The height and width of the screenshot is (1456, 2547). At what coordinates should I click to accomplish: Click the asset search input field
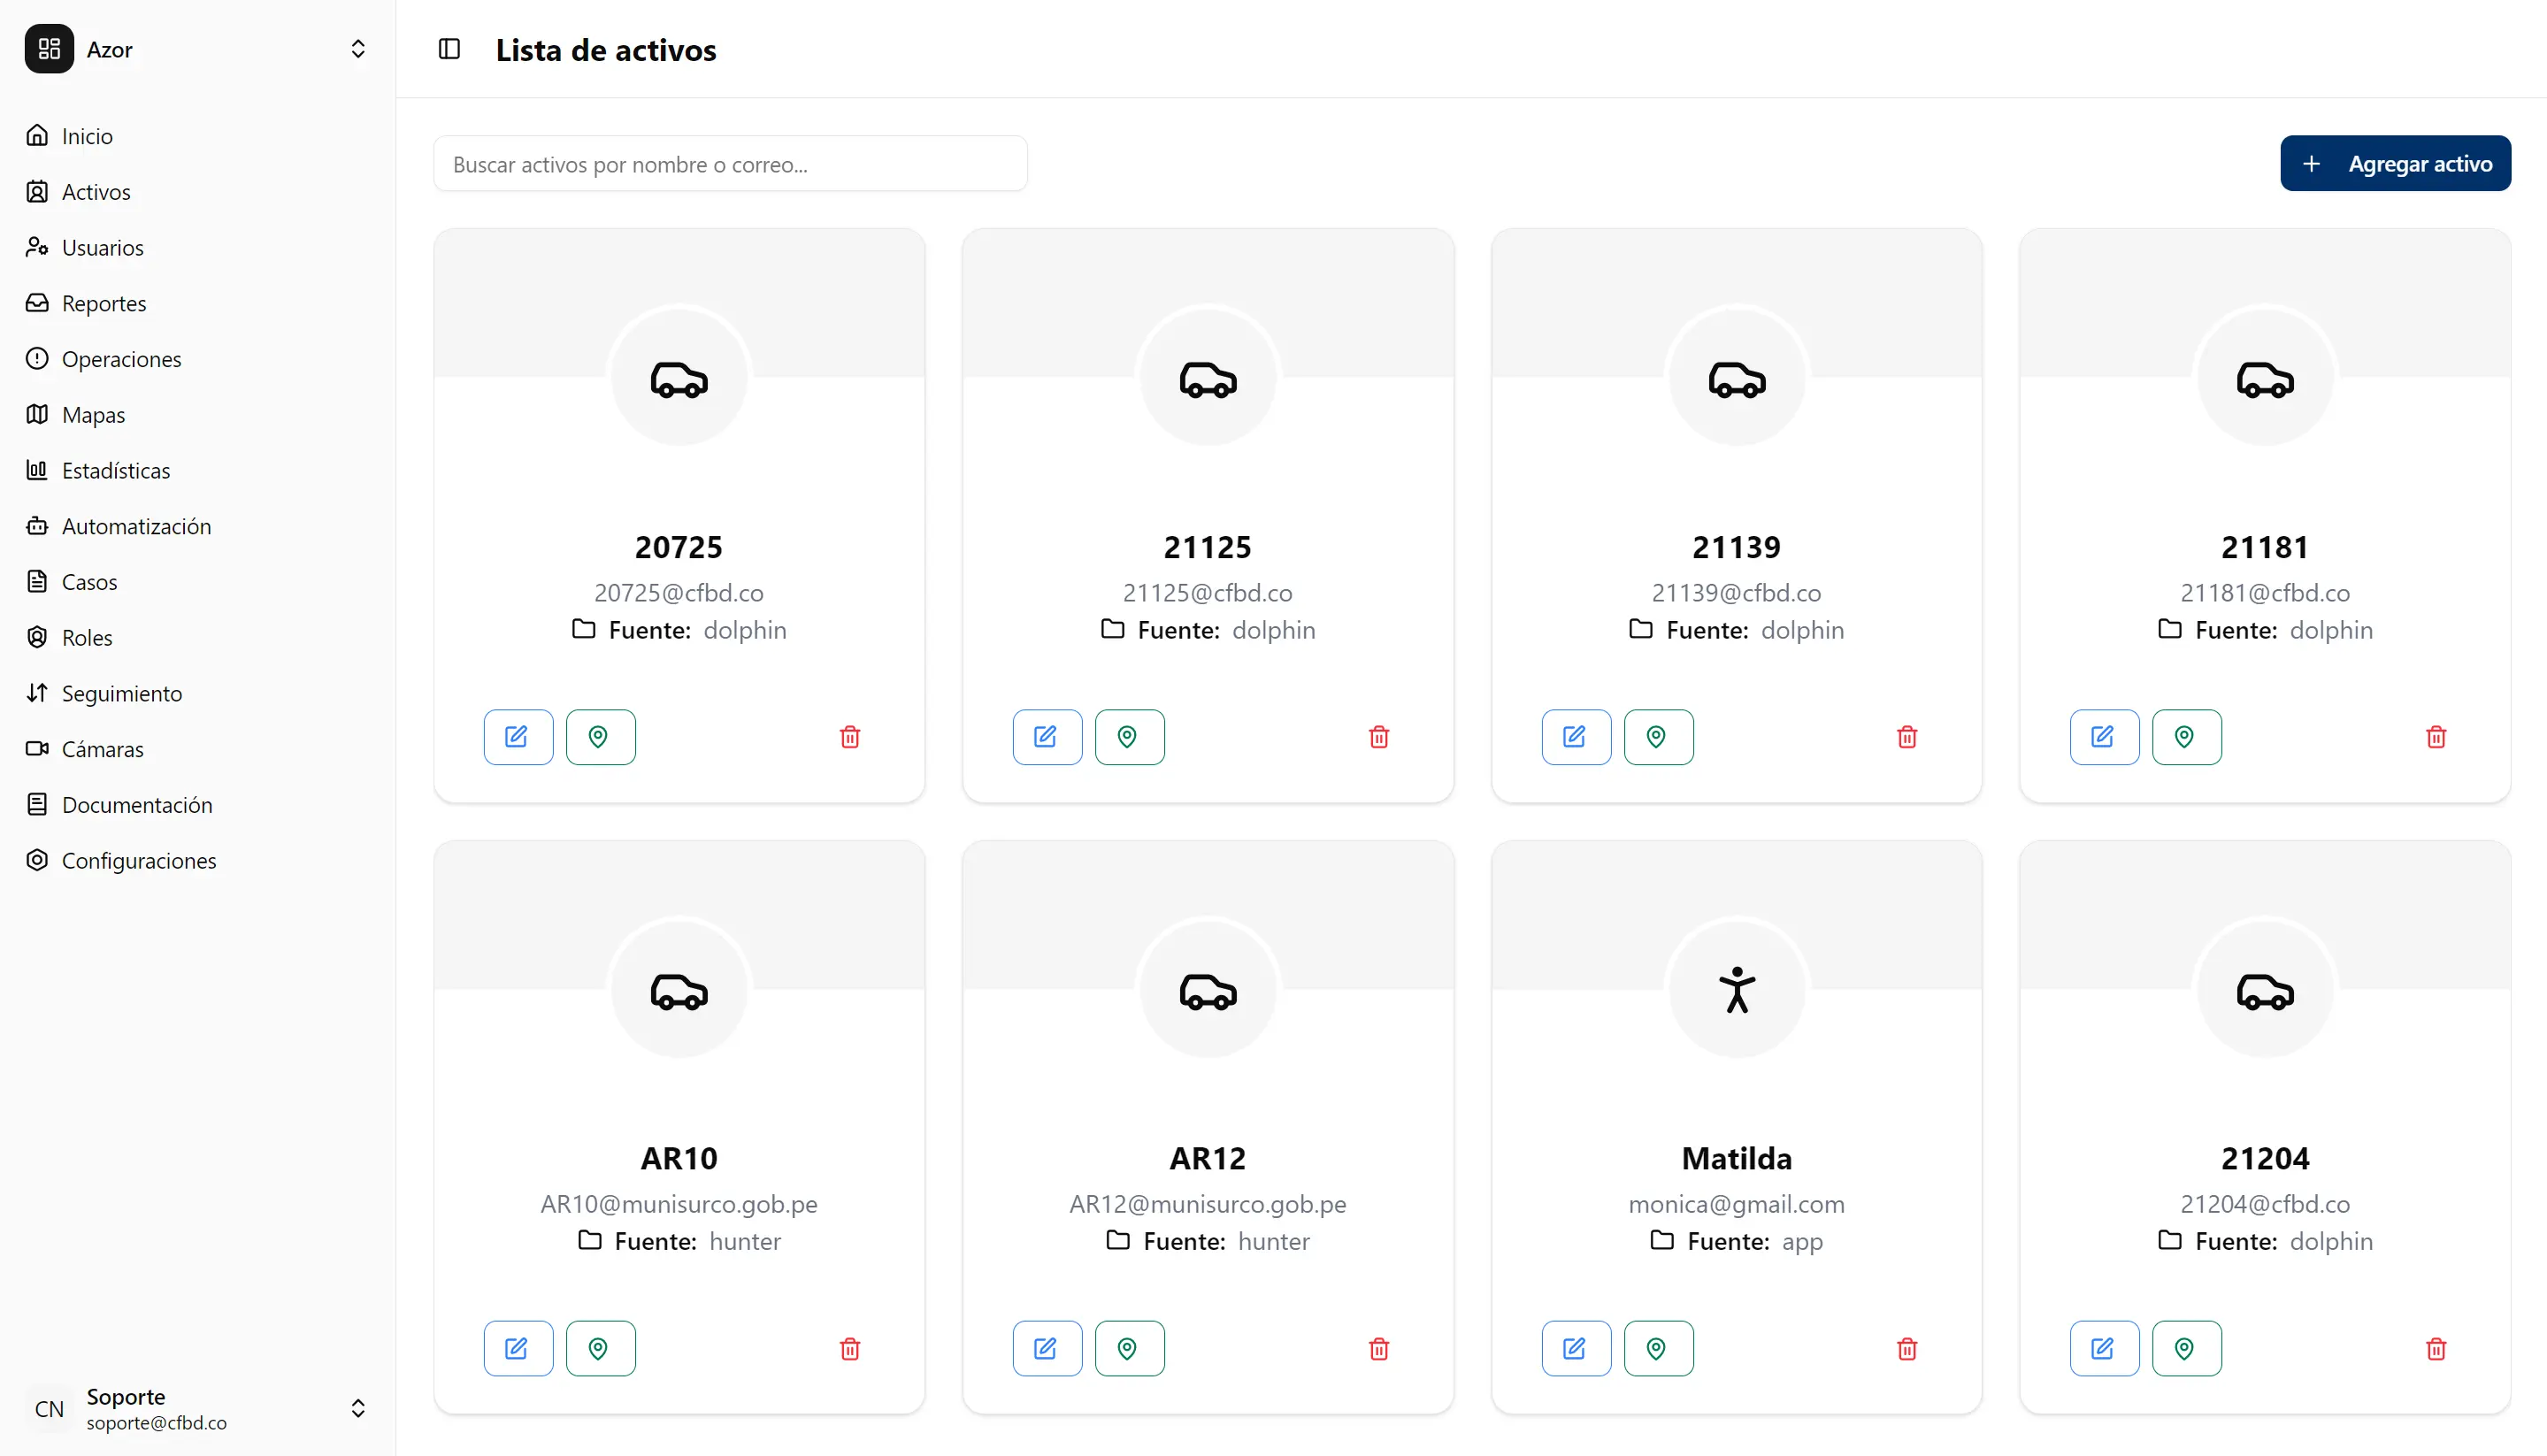[731, 163]
